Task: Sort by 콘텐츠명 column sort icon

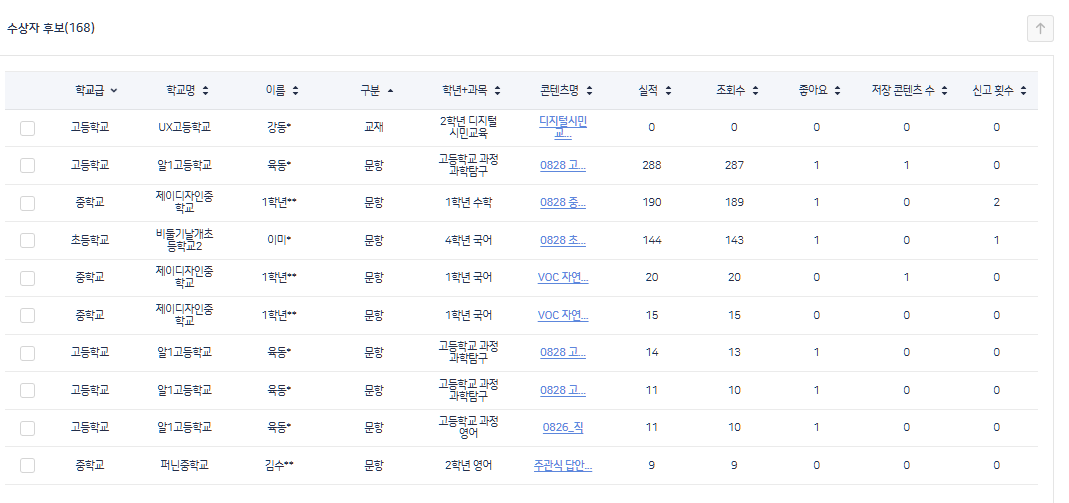Action: tap(589, 91)
